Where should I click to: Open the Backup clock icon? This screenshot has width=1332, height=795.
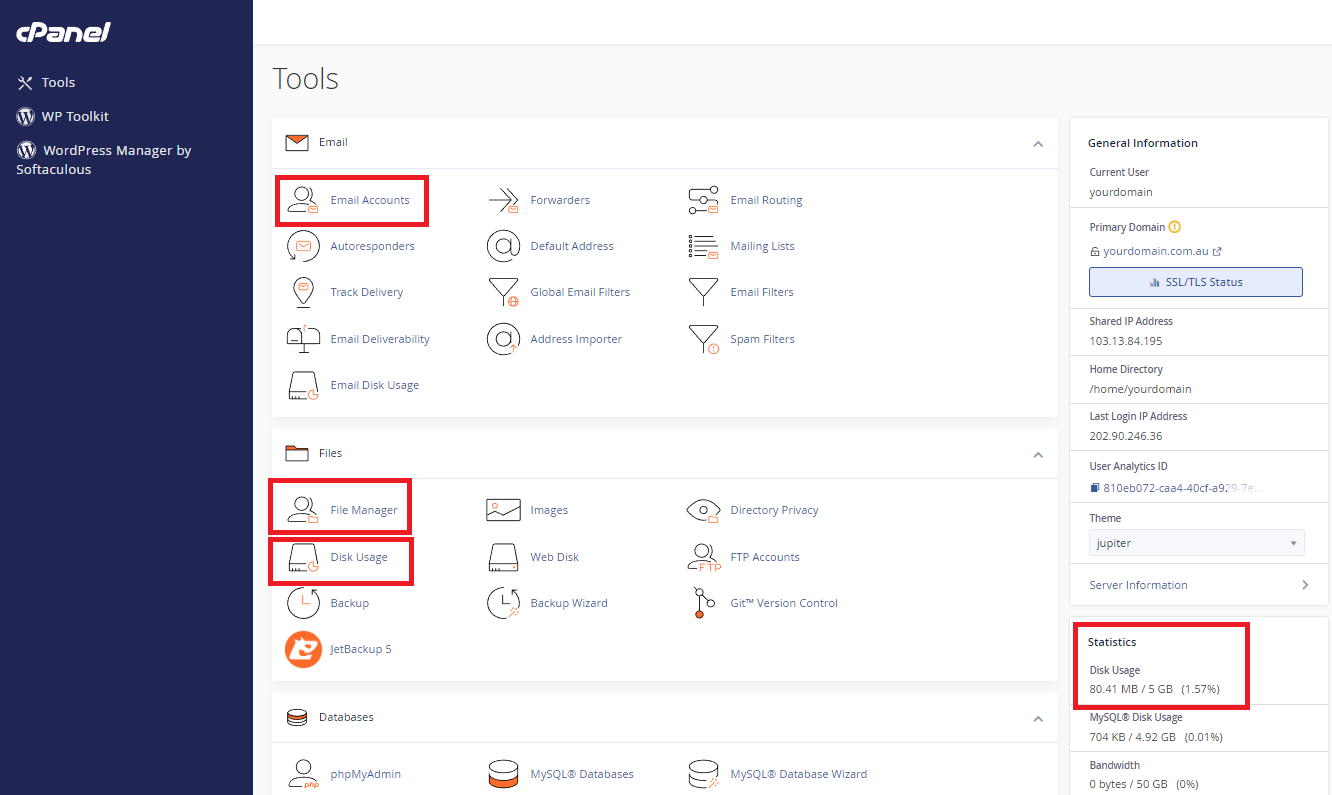click(x=303, y=603)
